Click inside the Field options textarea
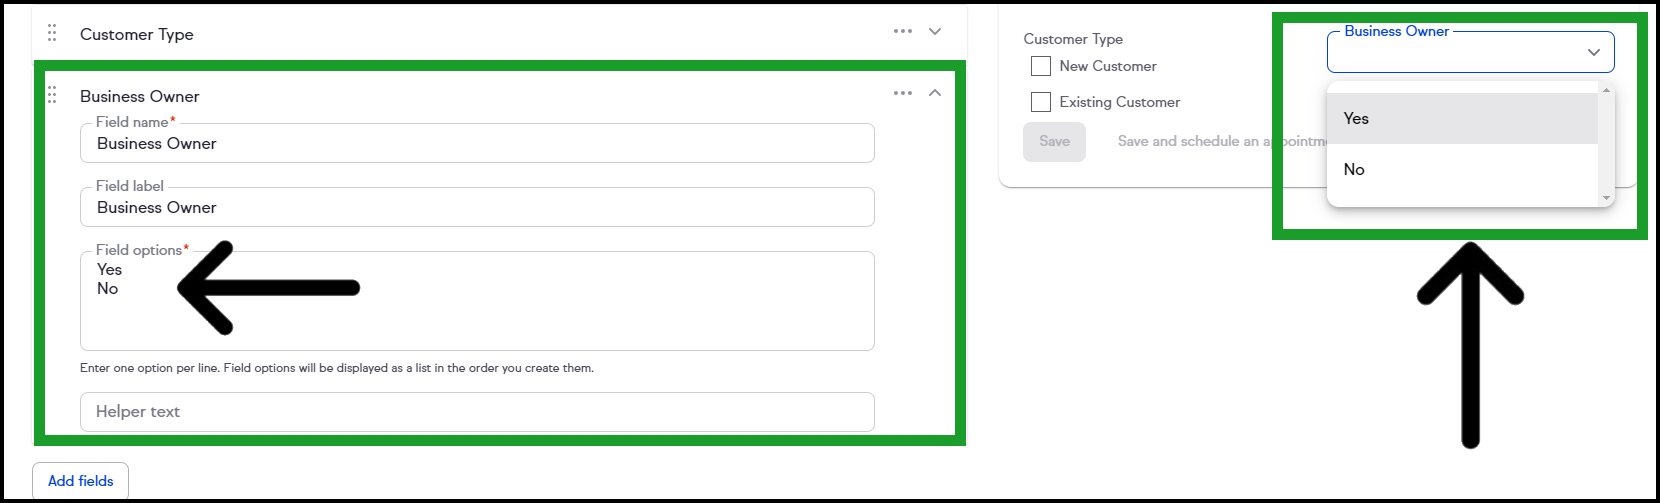Viewport: 1660px width, 503px height. (477, 301)
